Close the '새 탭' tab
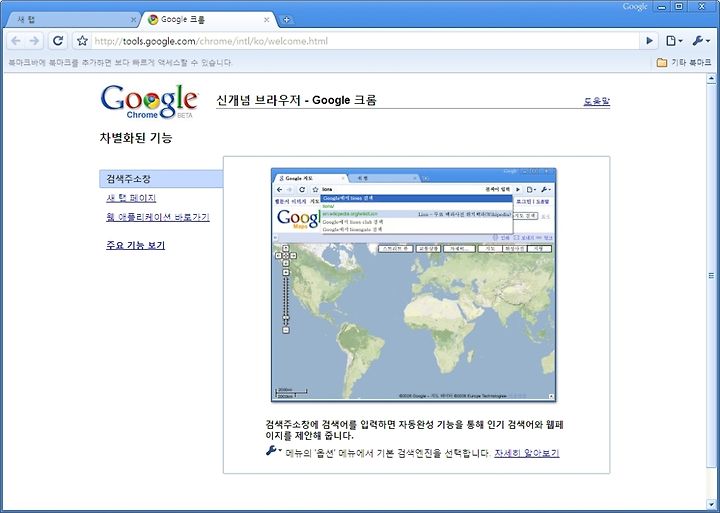720x513 pixels. click(133, 20)
